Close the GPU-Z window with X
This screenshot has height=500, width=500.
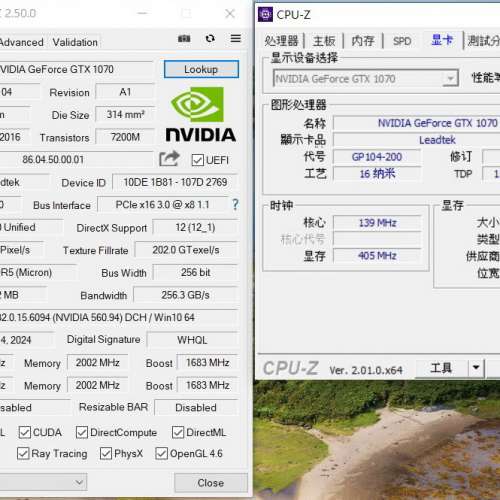click(230, 14)
